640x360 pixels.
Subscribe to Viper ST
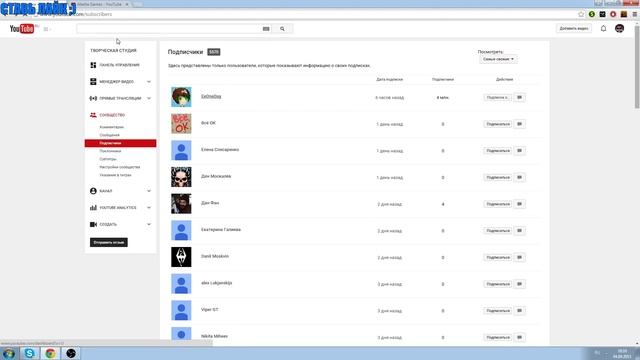(x=498, y=311)
